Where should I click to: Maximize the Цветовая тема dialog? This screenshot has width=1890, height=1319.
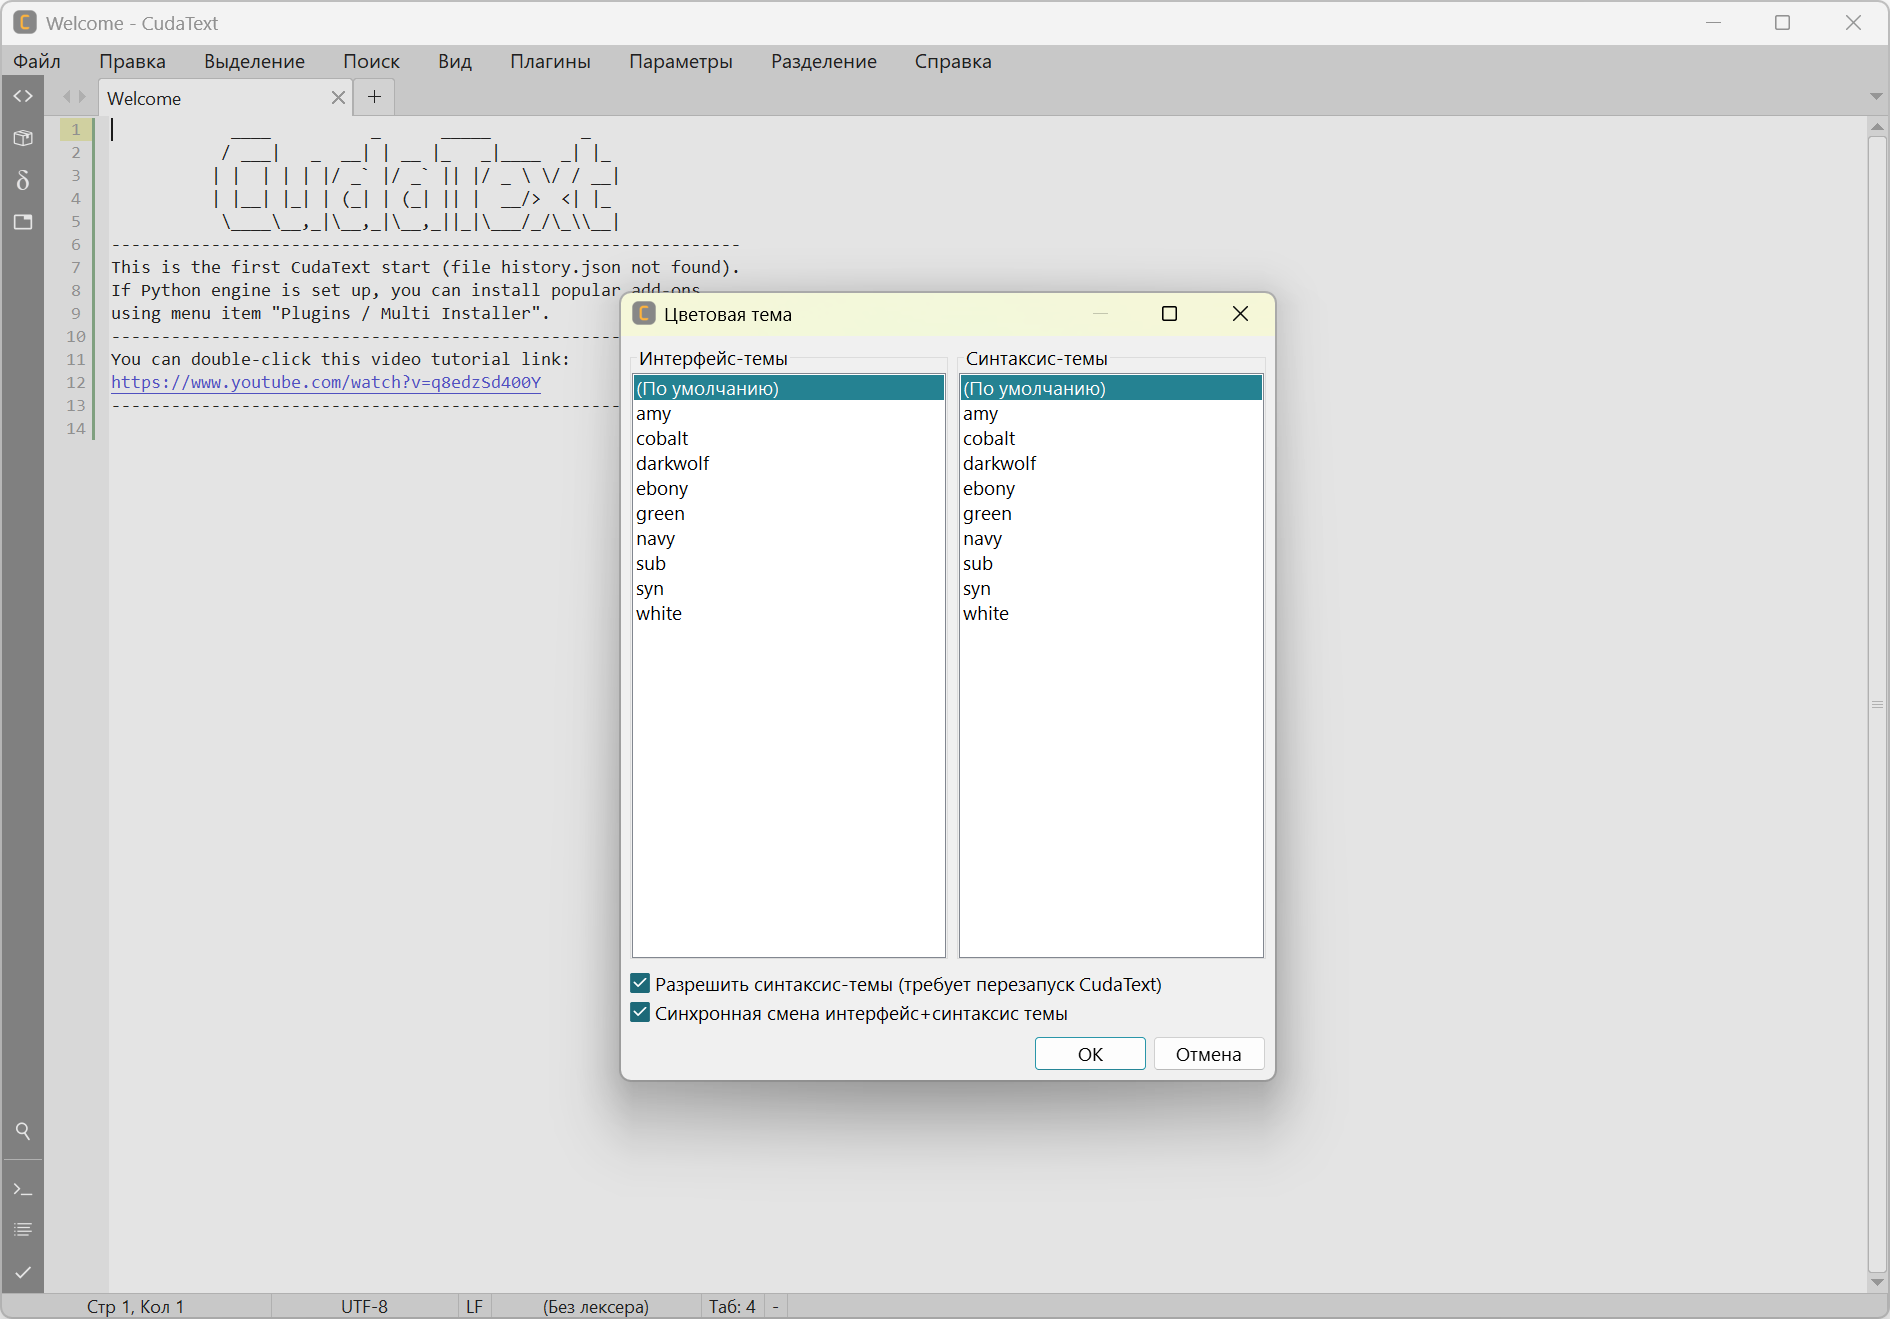1169,314
